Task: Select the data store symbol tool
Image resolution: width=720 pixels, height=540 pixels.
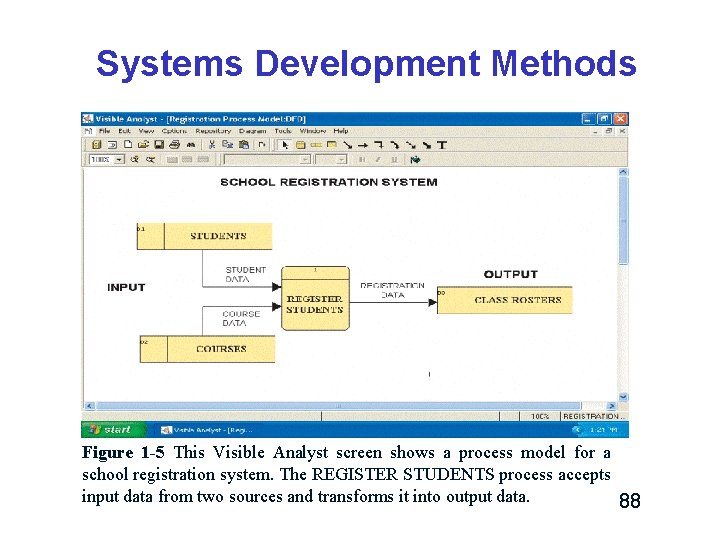Action: point(316,145)
